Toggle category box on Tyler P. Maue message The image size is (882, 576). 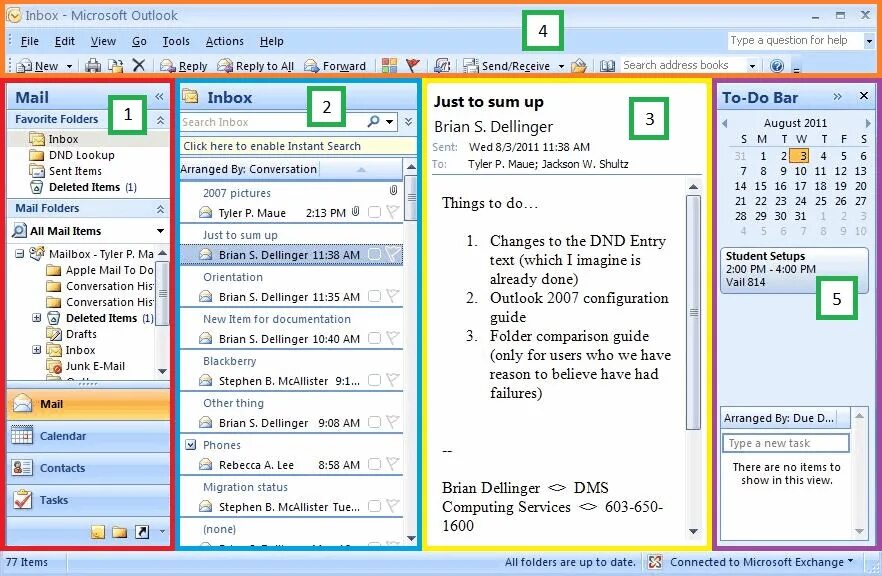(x=374, y=212)
